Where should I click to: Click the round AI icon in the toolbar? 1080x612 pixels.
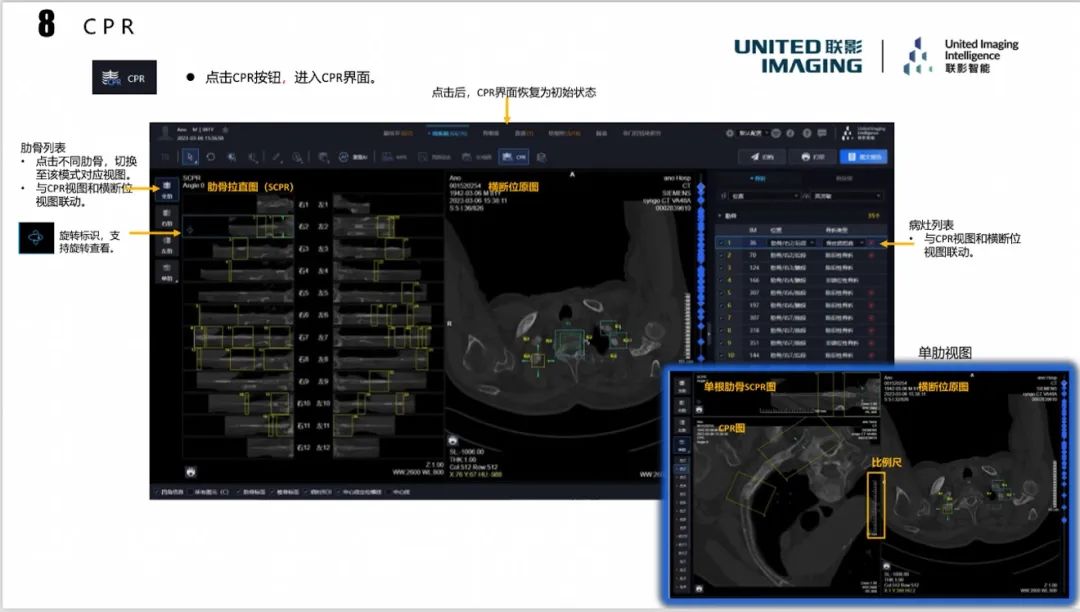click(x=344, y=157)
